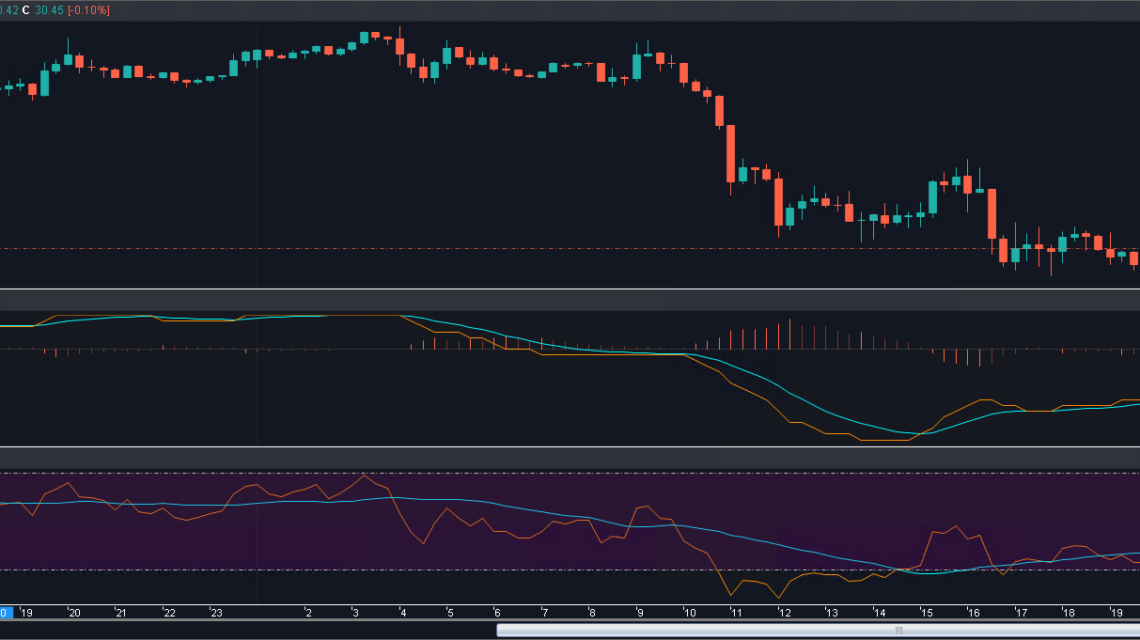Click the horizontal scrollbar thumb

point(818,630)
